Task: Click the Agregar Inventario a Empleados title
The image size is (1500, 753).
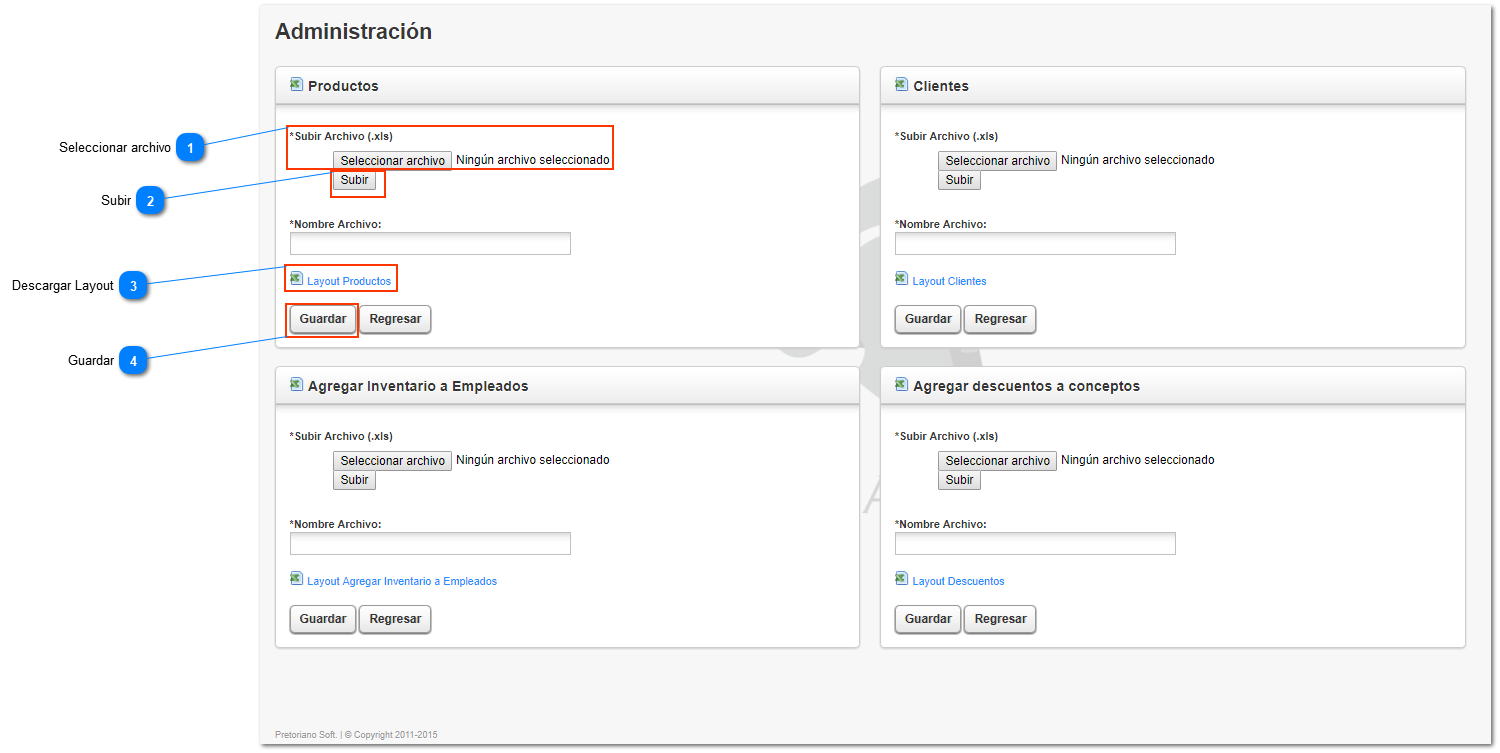Action: (418, 386)
